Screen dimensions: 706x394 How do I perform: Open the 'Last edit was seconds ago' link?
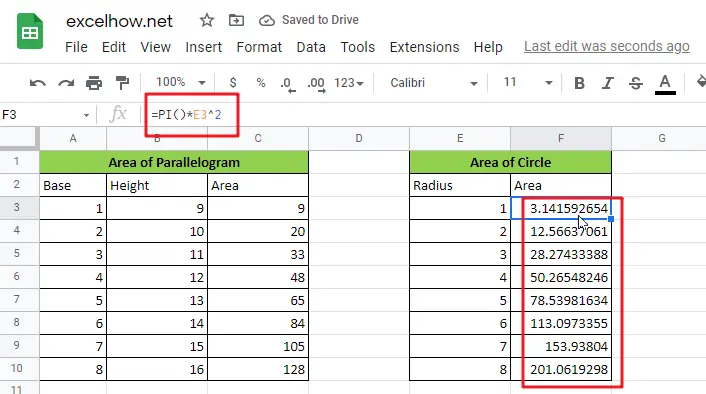click(x=606, y=46)
